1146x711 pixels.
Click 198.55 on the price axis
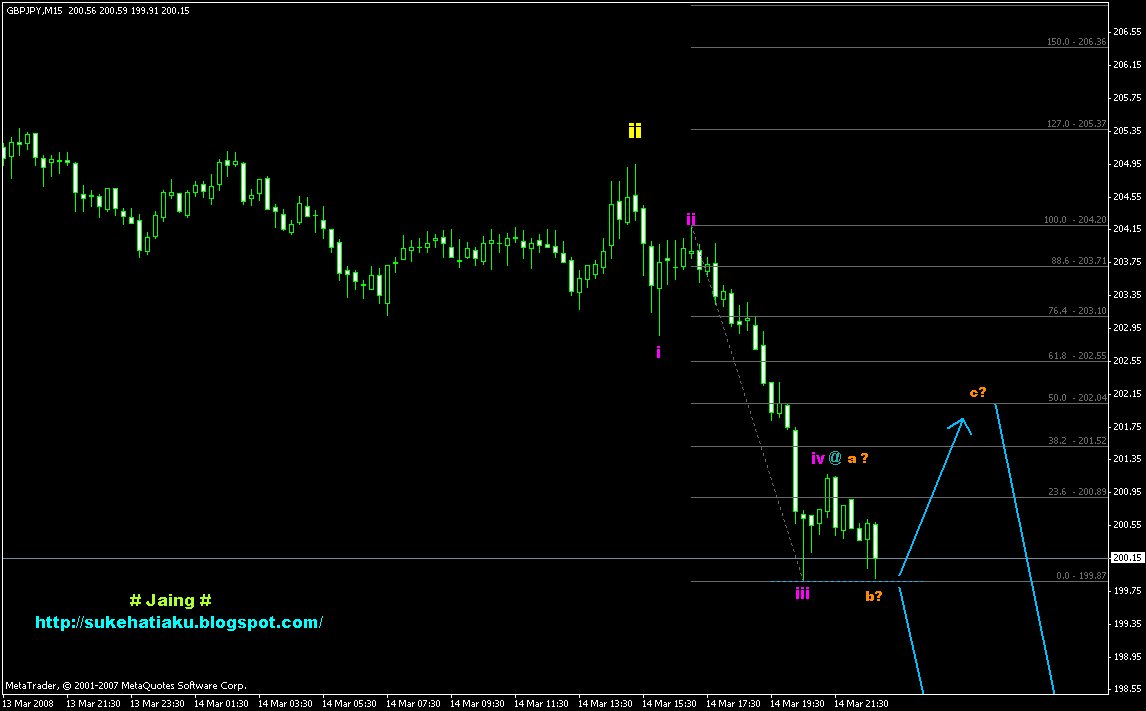(x=1127, y=688)
